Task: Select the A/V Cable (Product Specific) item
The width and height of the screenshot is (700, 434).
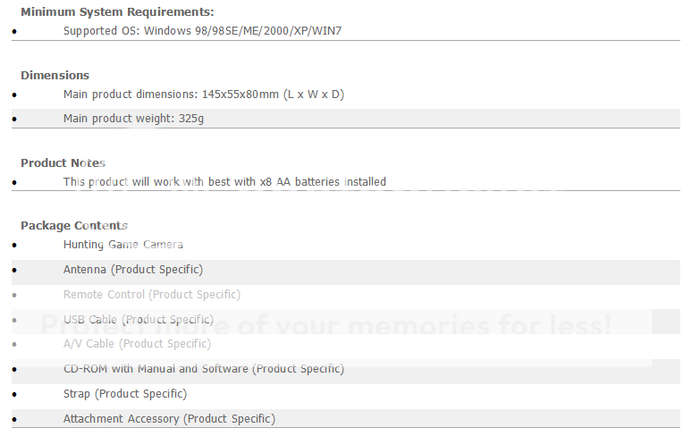Action: click(x=137, y=344)
